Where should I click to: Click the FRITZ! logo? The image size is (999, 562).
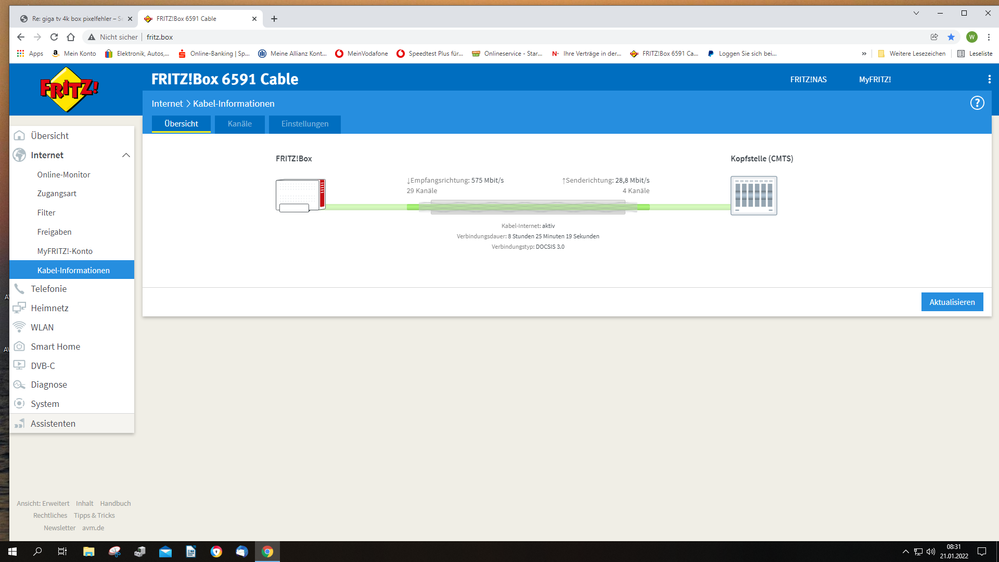click(69, 89)
